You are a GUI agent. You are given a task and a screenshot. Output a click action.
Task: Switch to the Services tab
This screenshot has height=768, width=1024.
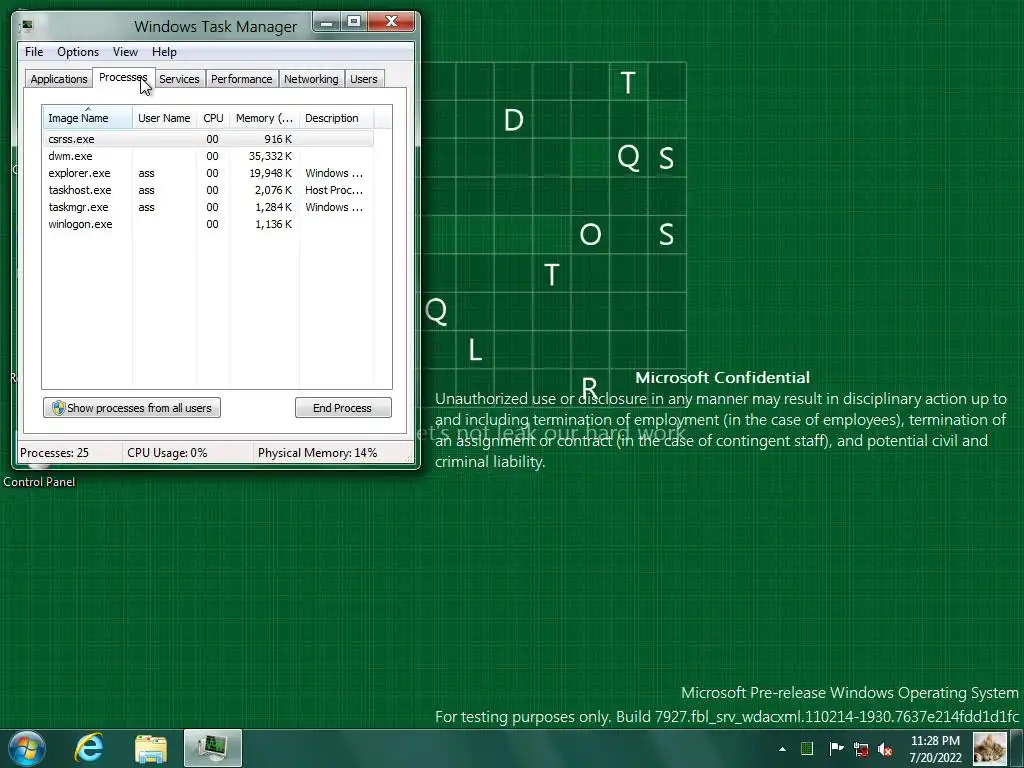pos(179,79)
